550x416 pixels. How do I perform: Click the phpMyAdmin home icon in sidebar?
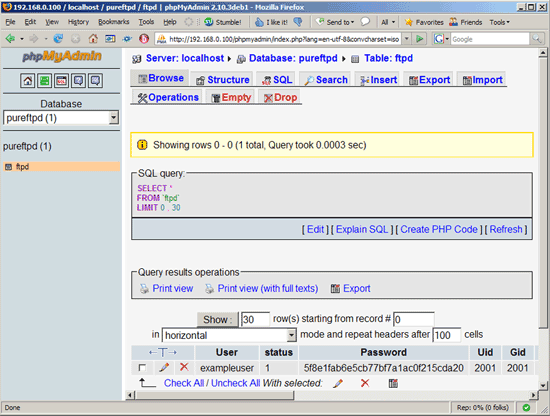pyautogui.click(x=27, y=81)
